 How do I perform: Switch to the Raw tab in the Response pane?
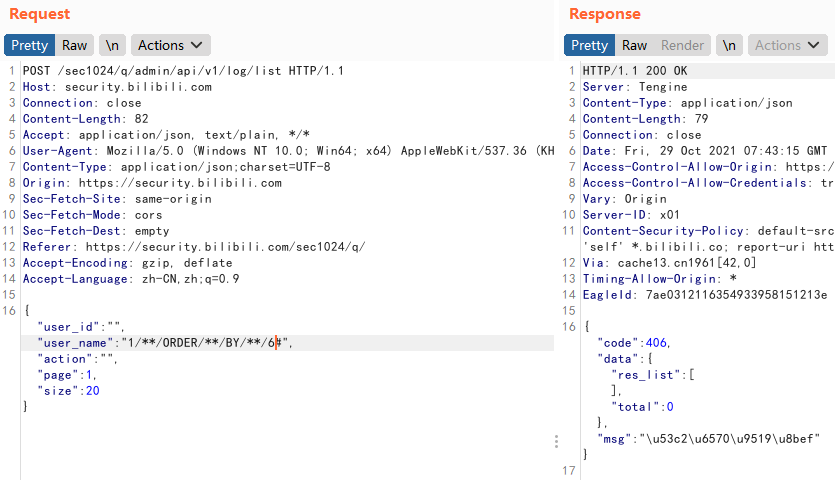[x=634, y=45]
